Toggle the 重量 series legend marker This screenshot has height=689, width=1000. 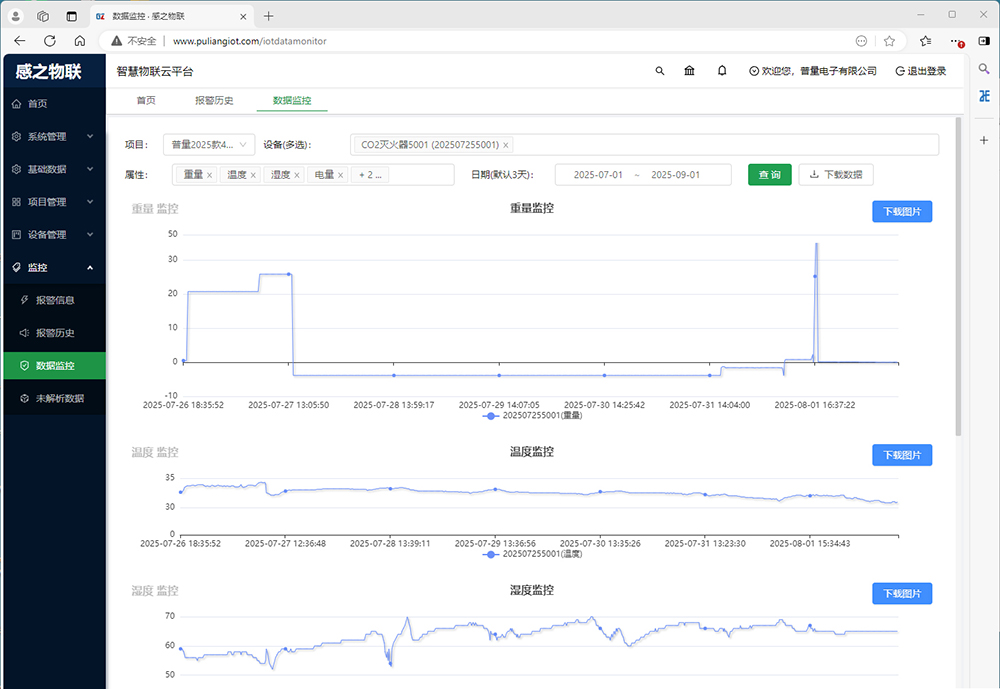pyautogui.click(x=490, y=415)
